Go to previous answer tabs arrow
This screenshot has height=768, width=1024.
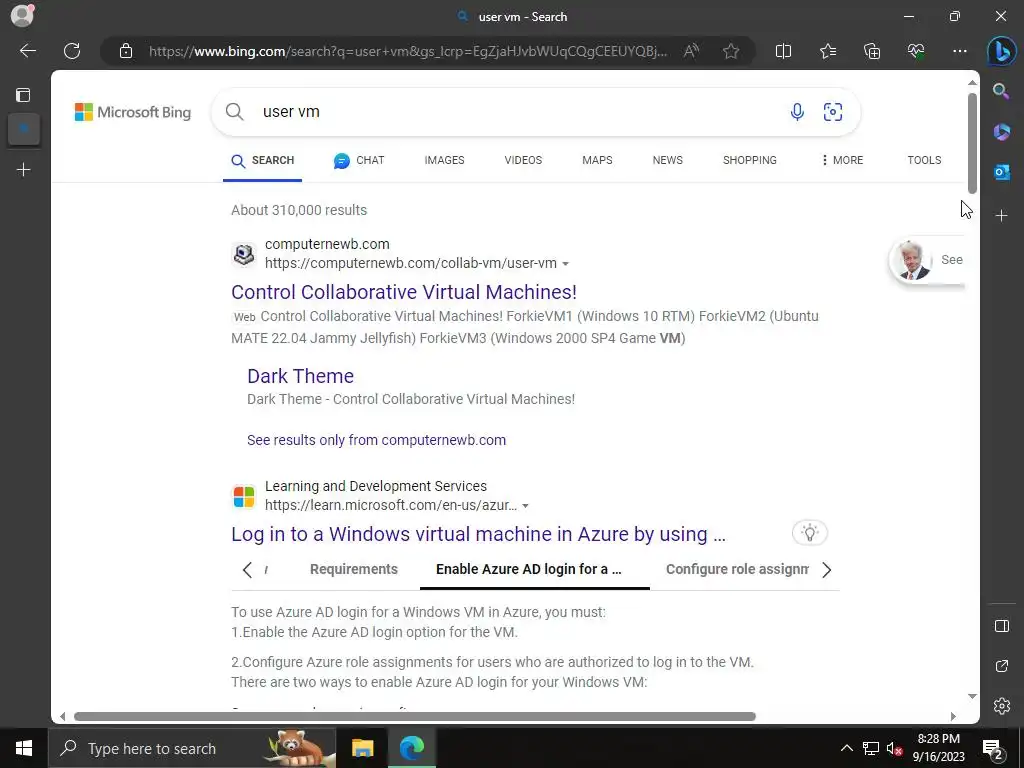click(x=247, y=569)
